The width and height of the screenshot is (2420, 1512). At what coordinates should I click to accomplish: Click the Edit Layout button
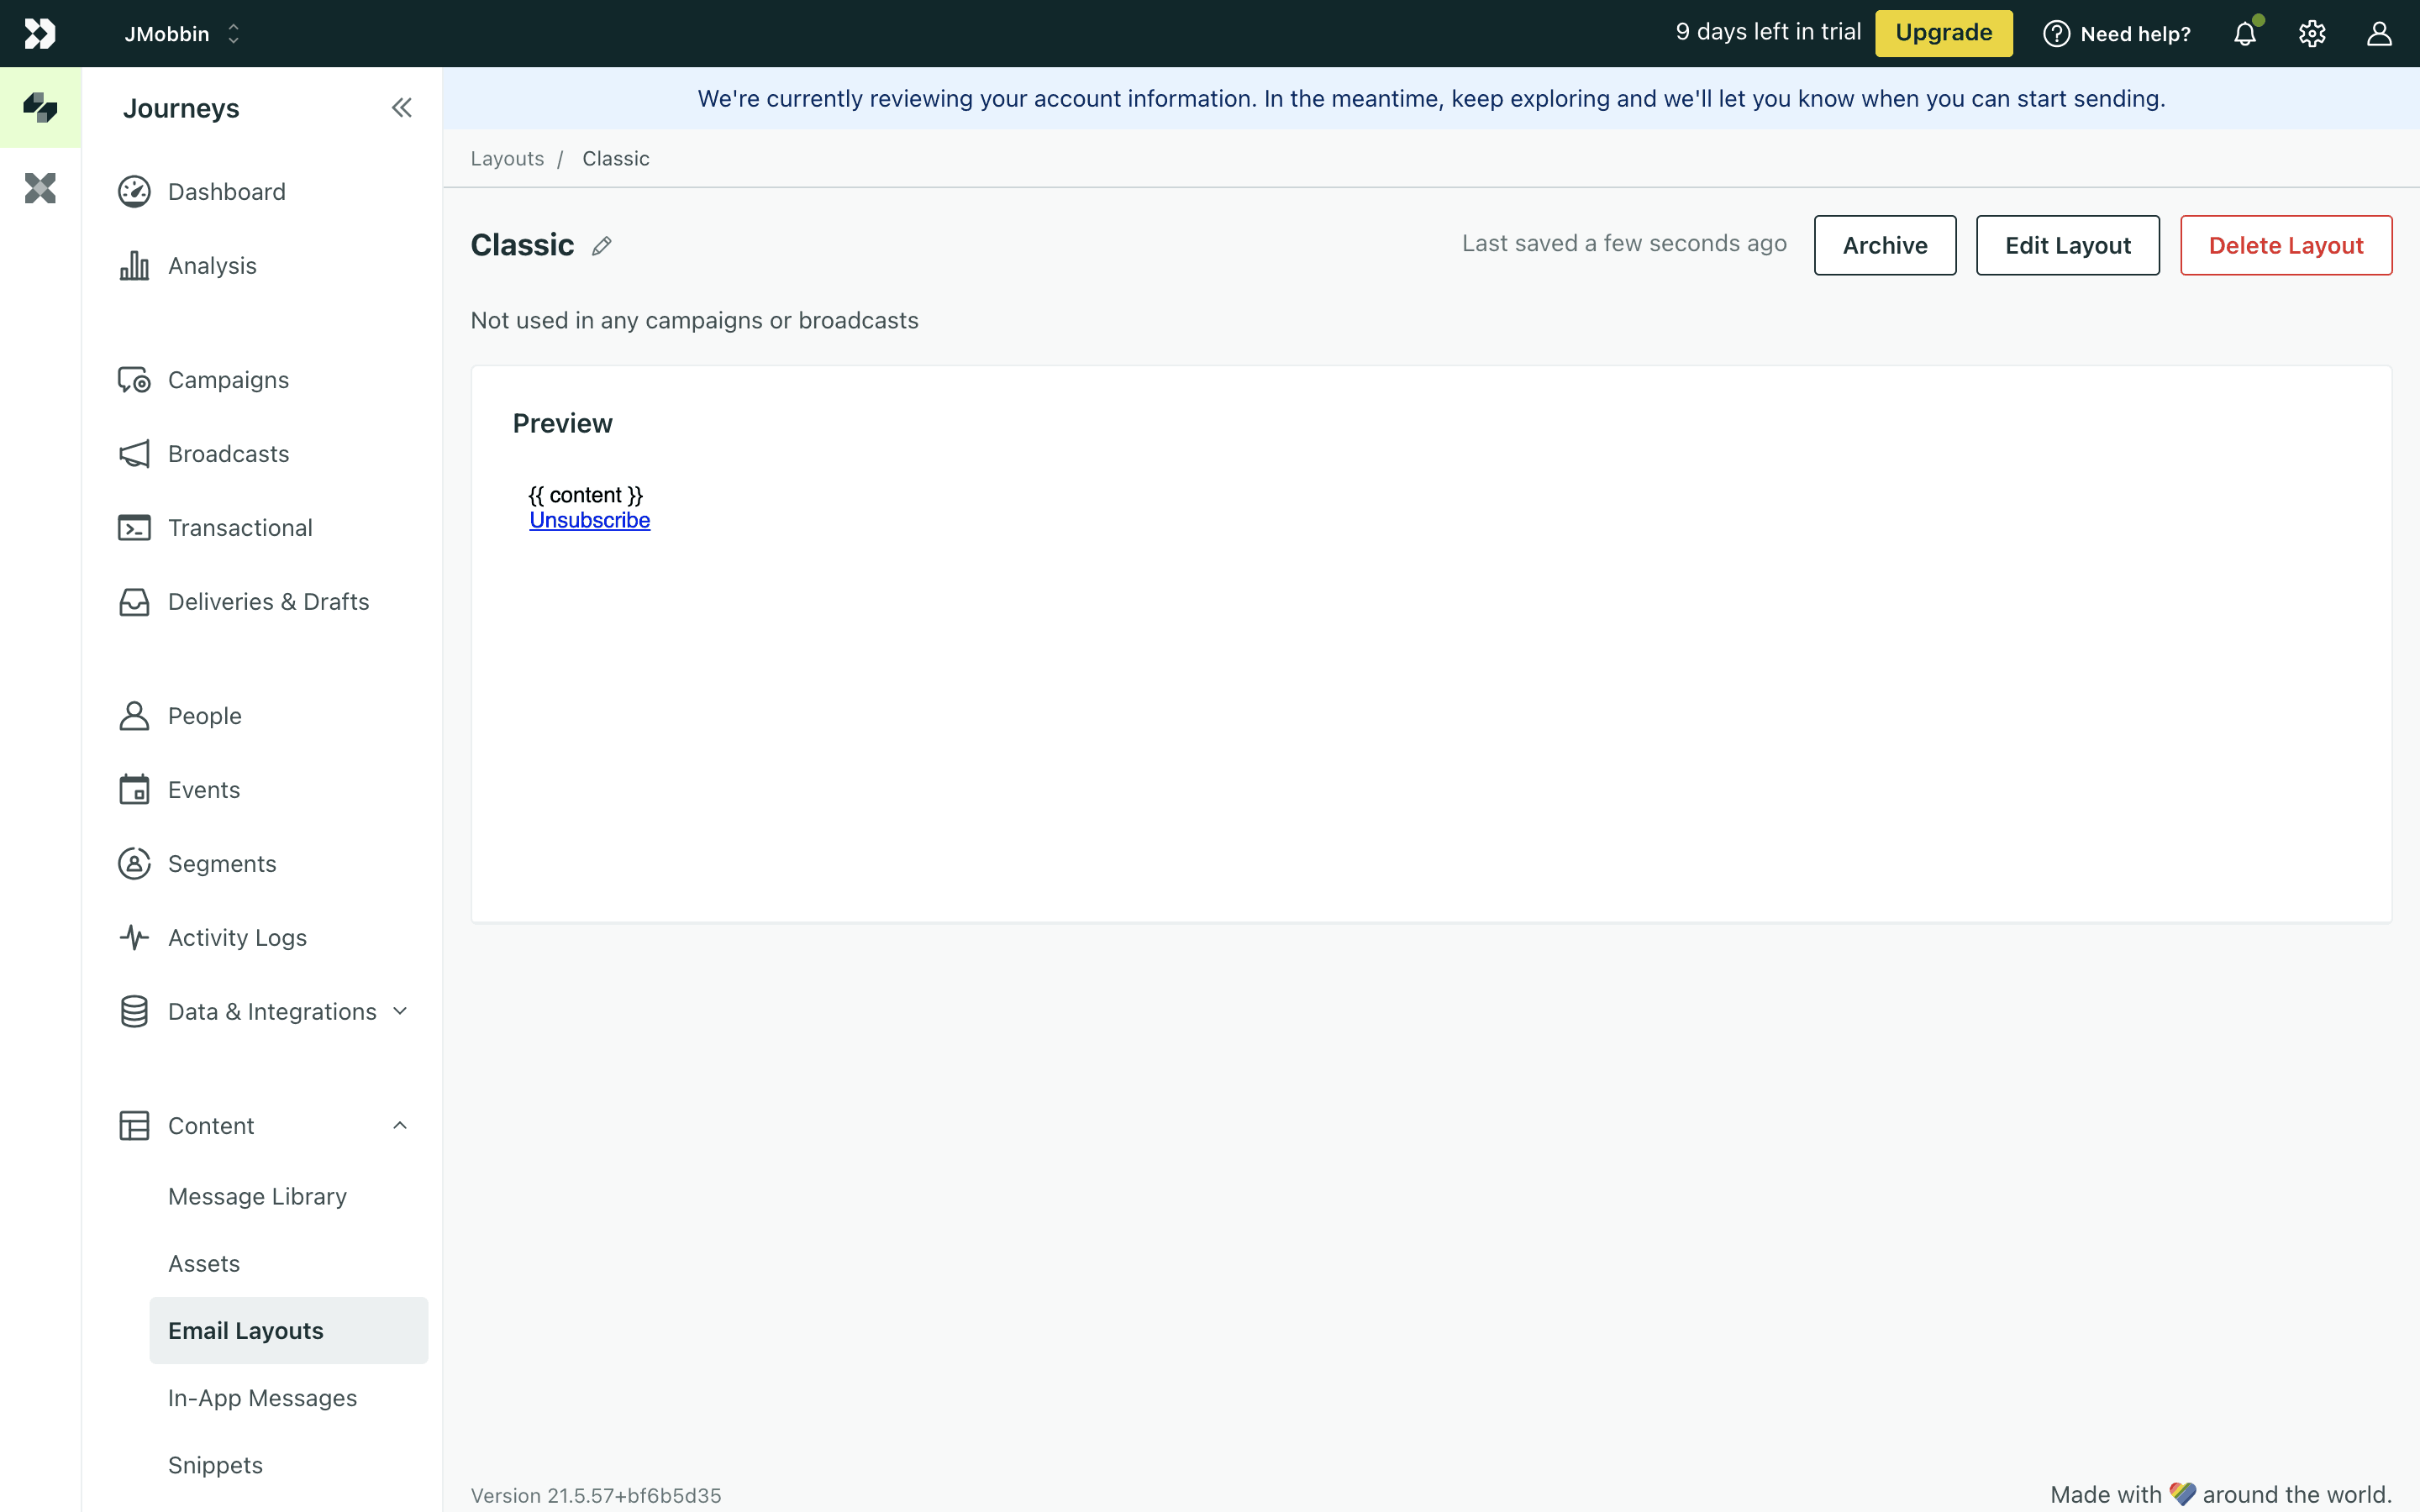pyautogui.click(x=2067, y=245)
